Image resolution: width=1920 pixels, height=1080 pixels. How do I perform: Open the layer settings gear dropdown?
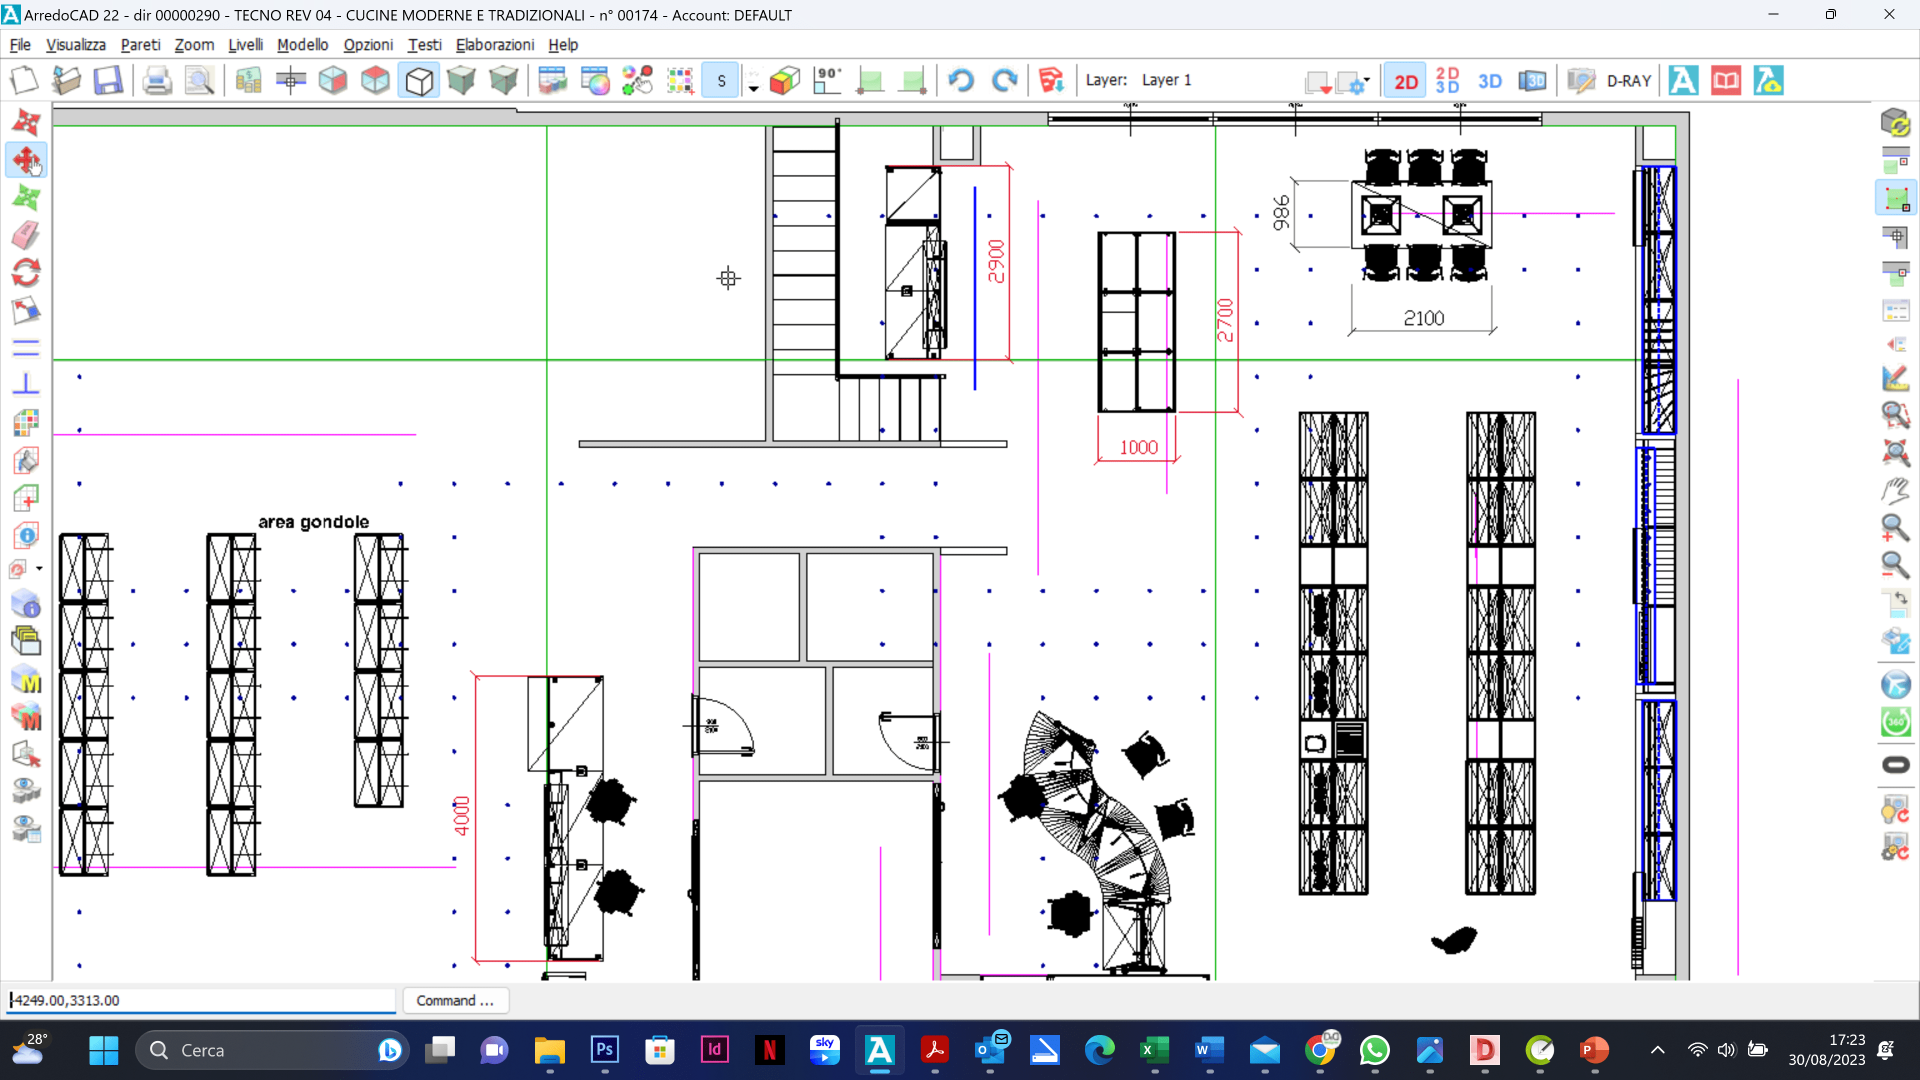click(x=1354, y=82)
